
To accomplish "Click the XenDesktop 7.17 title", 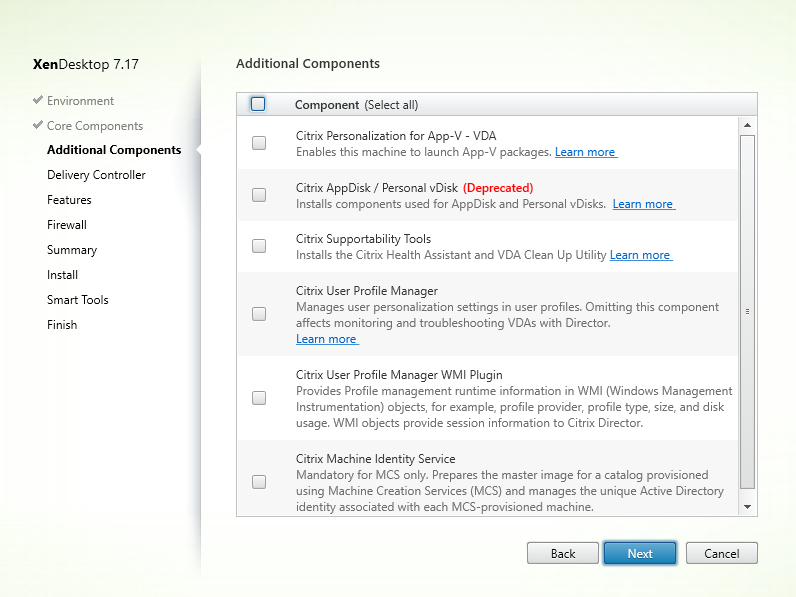I will [86, 64].
